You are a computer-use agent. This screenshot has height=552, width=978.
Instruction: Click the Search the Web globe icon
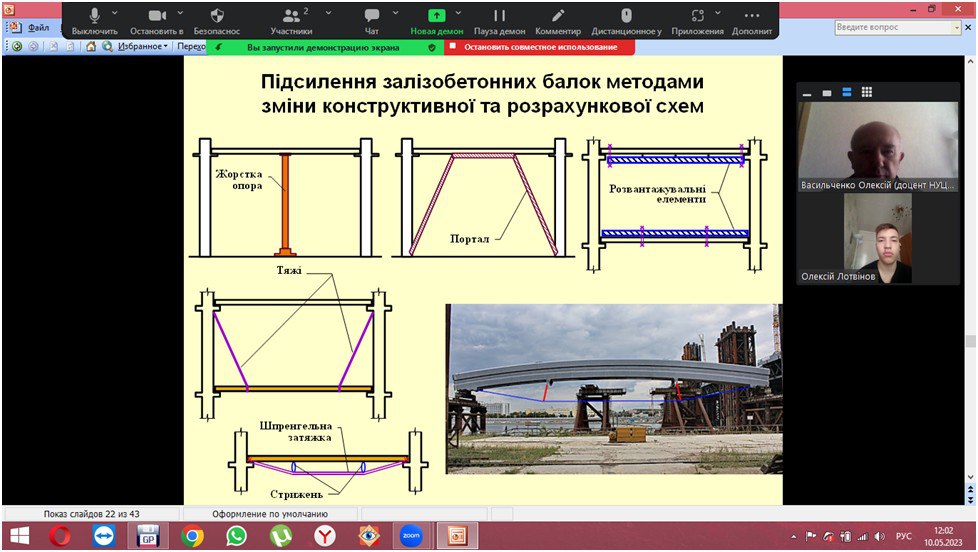pos(107,46)
